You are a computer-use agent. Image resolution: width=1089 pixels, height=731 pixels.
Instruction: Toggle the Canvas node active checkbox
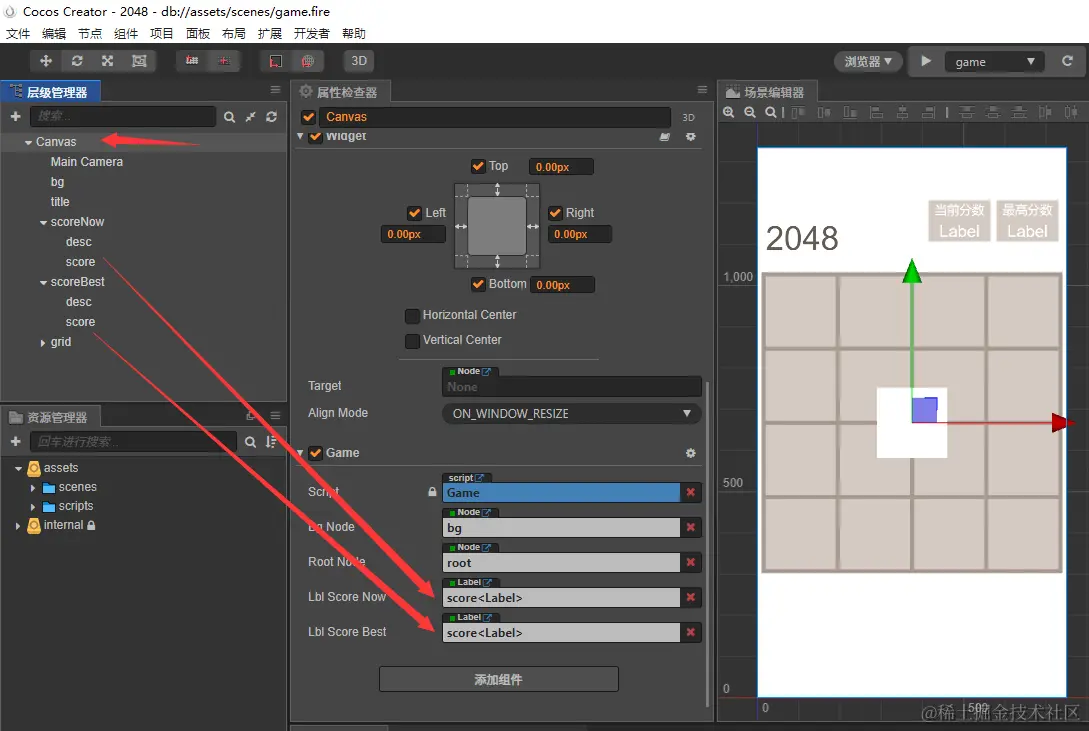(x=308, y=117)
